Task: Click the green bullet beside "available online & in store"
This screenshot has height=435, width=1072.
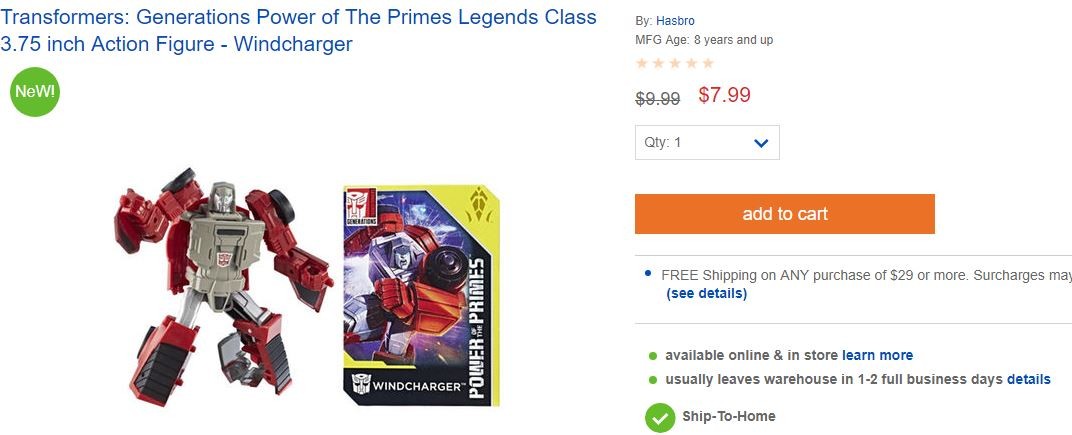Action: click(653, 356)
